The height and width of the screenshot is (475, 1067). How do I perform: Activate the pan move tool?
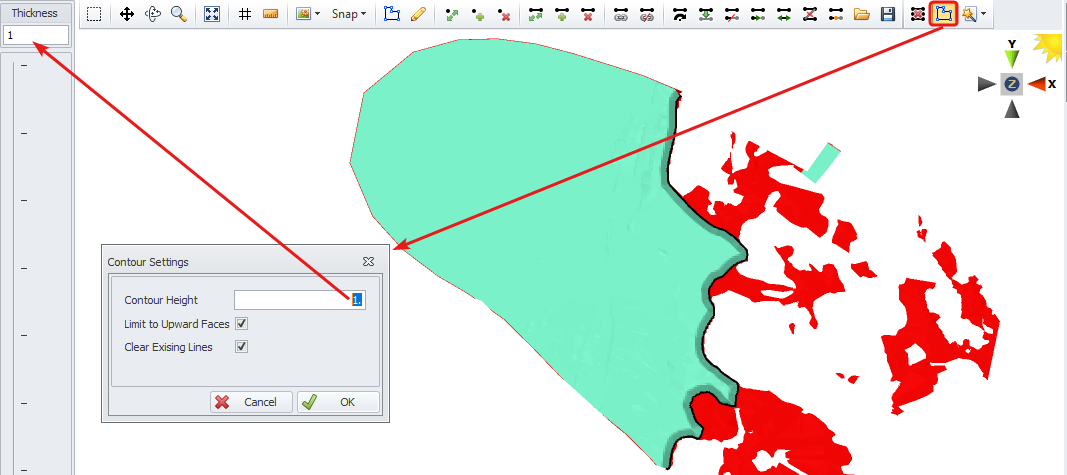point(127,15)
